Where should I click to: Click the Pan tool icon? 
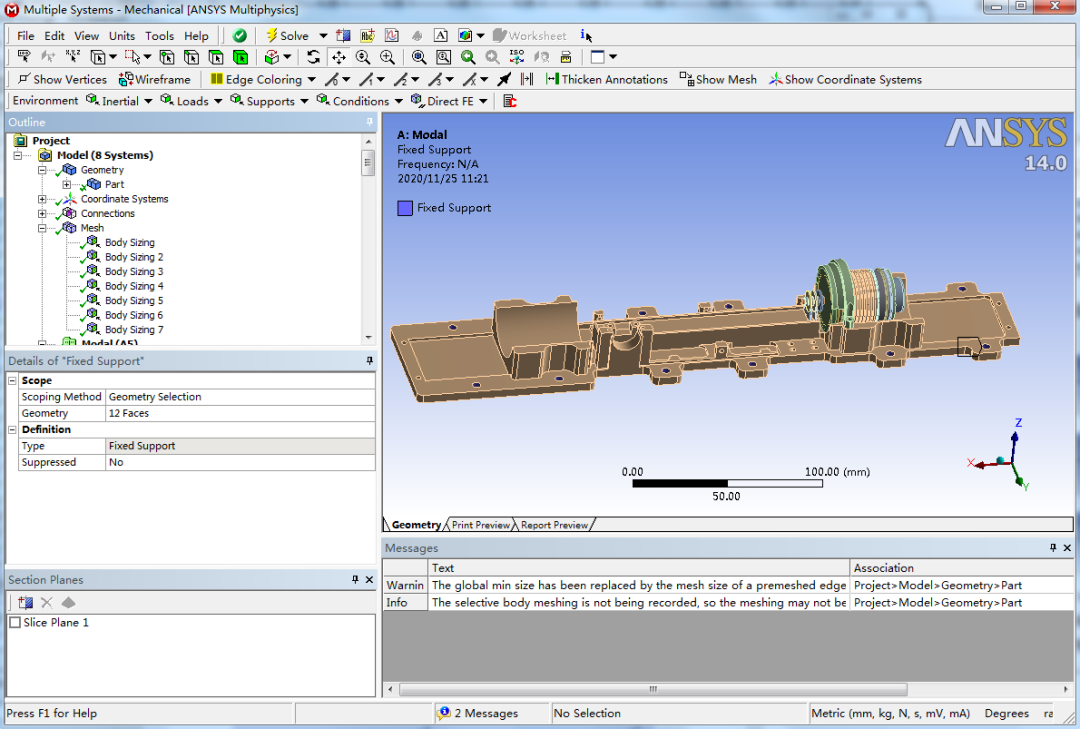click(x=338, y=57)
